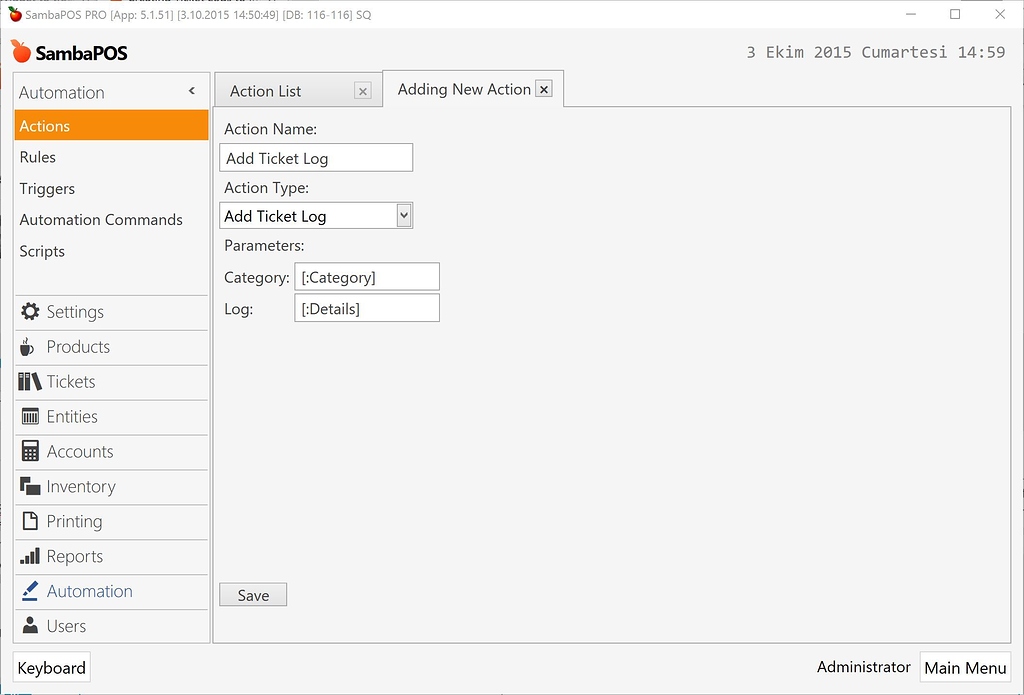Click inside the Action Name field

[315, 157]
